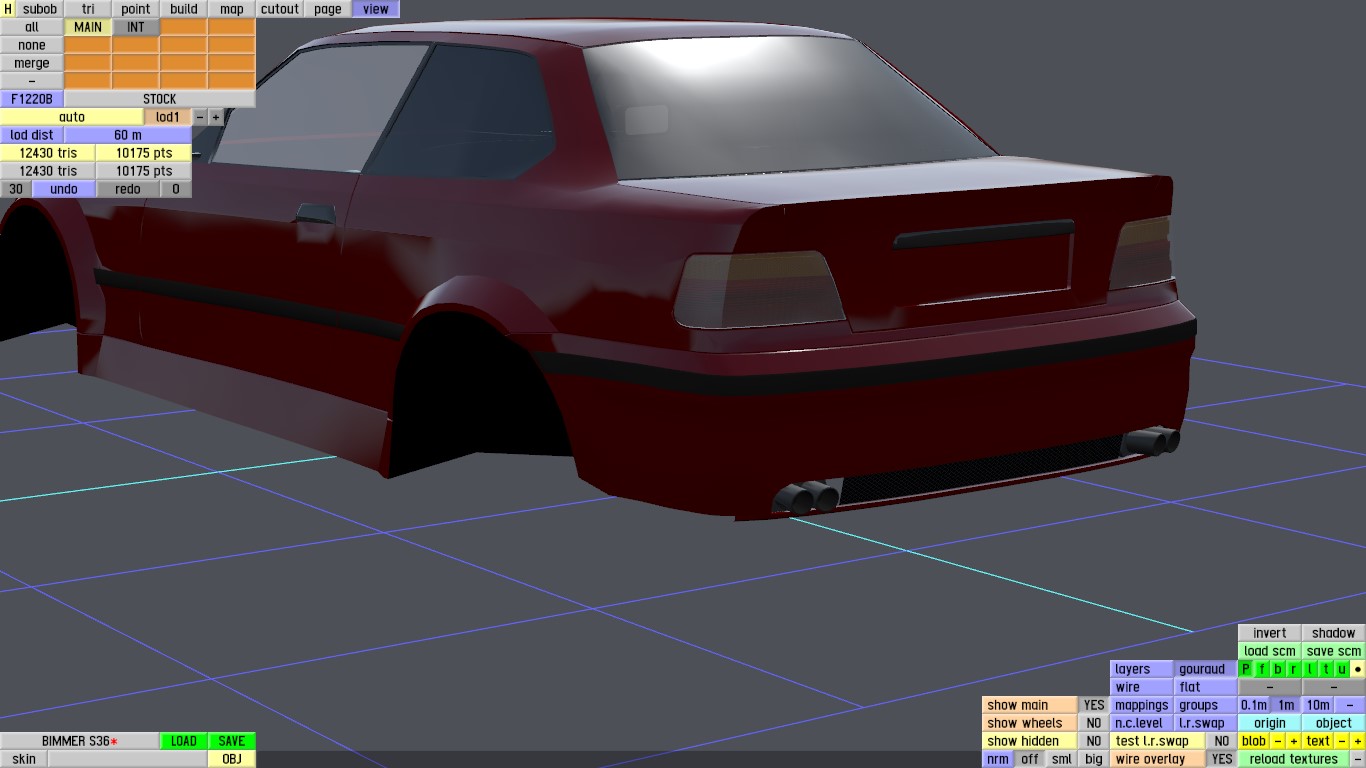This screenshot has width=1366, height=768.
Task: Click the skin button
Action: click(24, 759)
